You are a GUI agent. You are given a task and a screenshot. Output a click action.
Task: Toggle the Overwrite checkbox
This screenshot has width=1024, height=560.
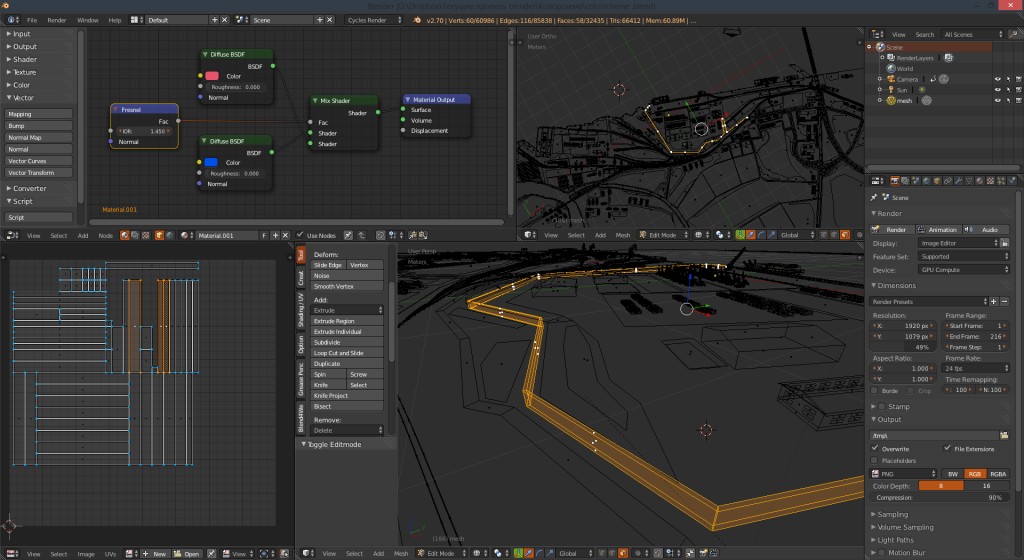click(875, 448)
